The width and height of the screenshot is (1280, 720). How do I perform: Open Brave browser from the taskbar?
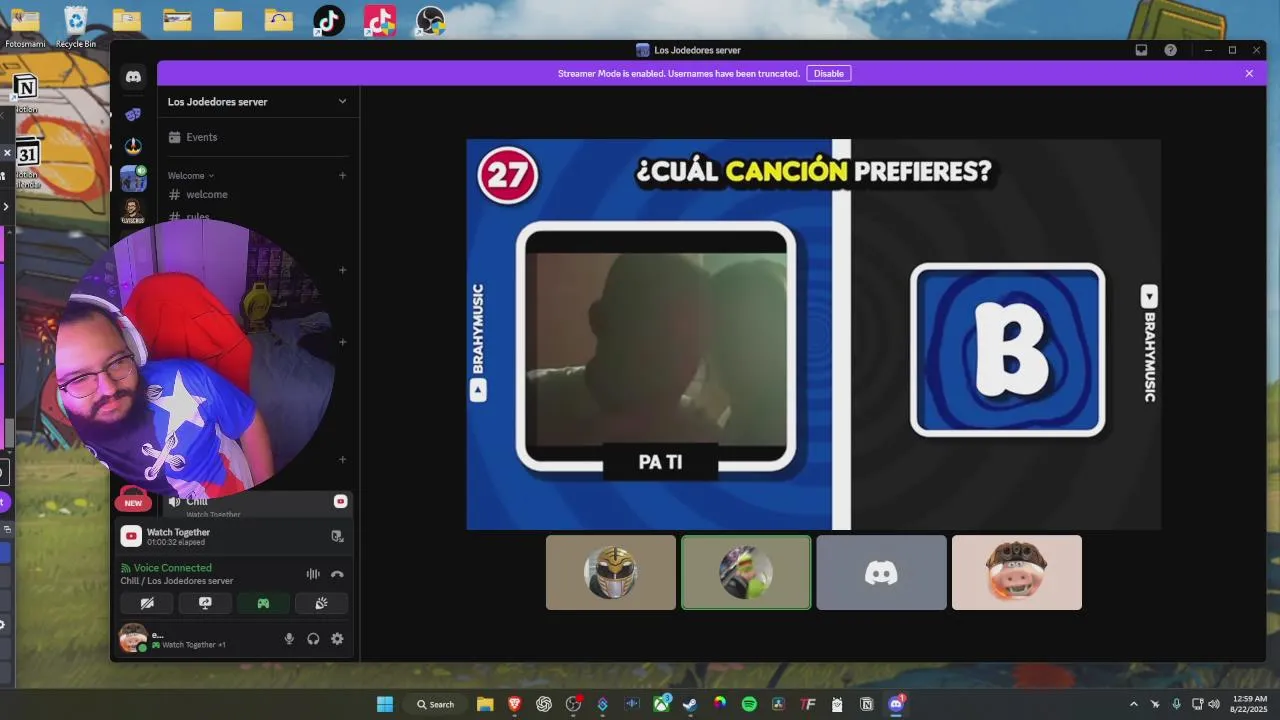(514, 704)
